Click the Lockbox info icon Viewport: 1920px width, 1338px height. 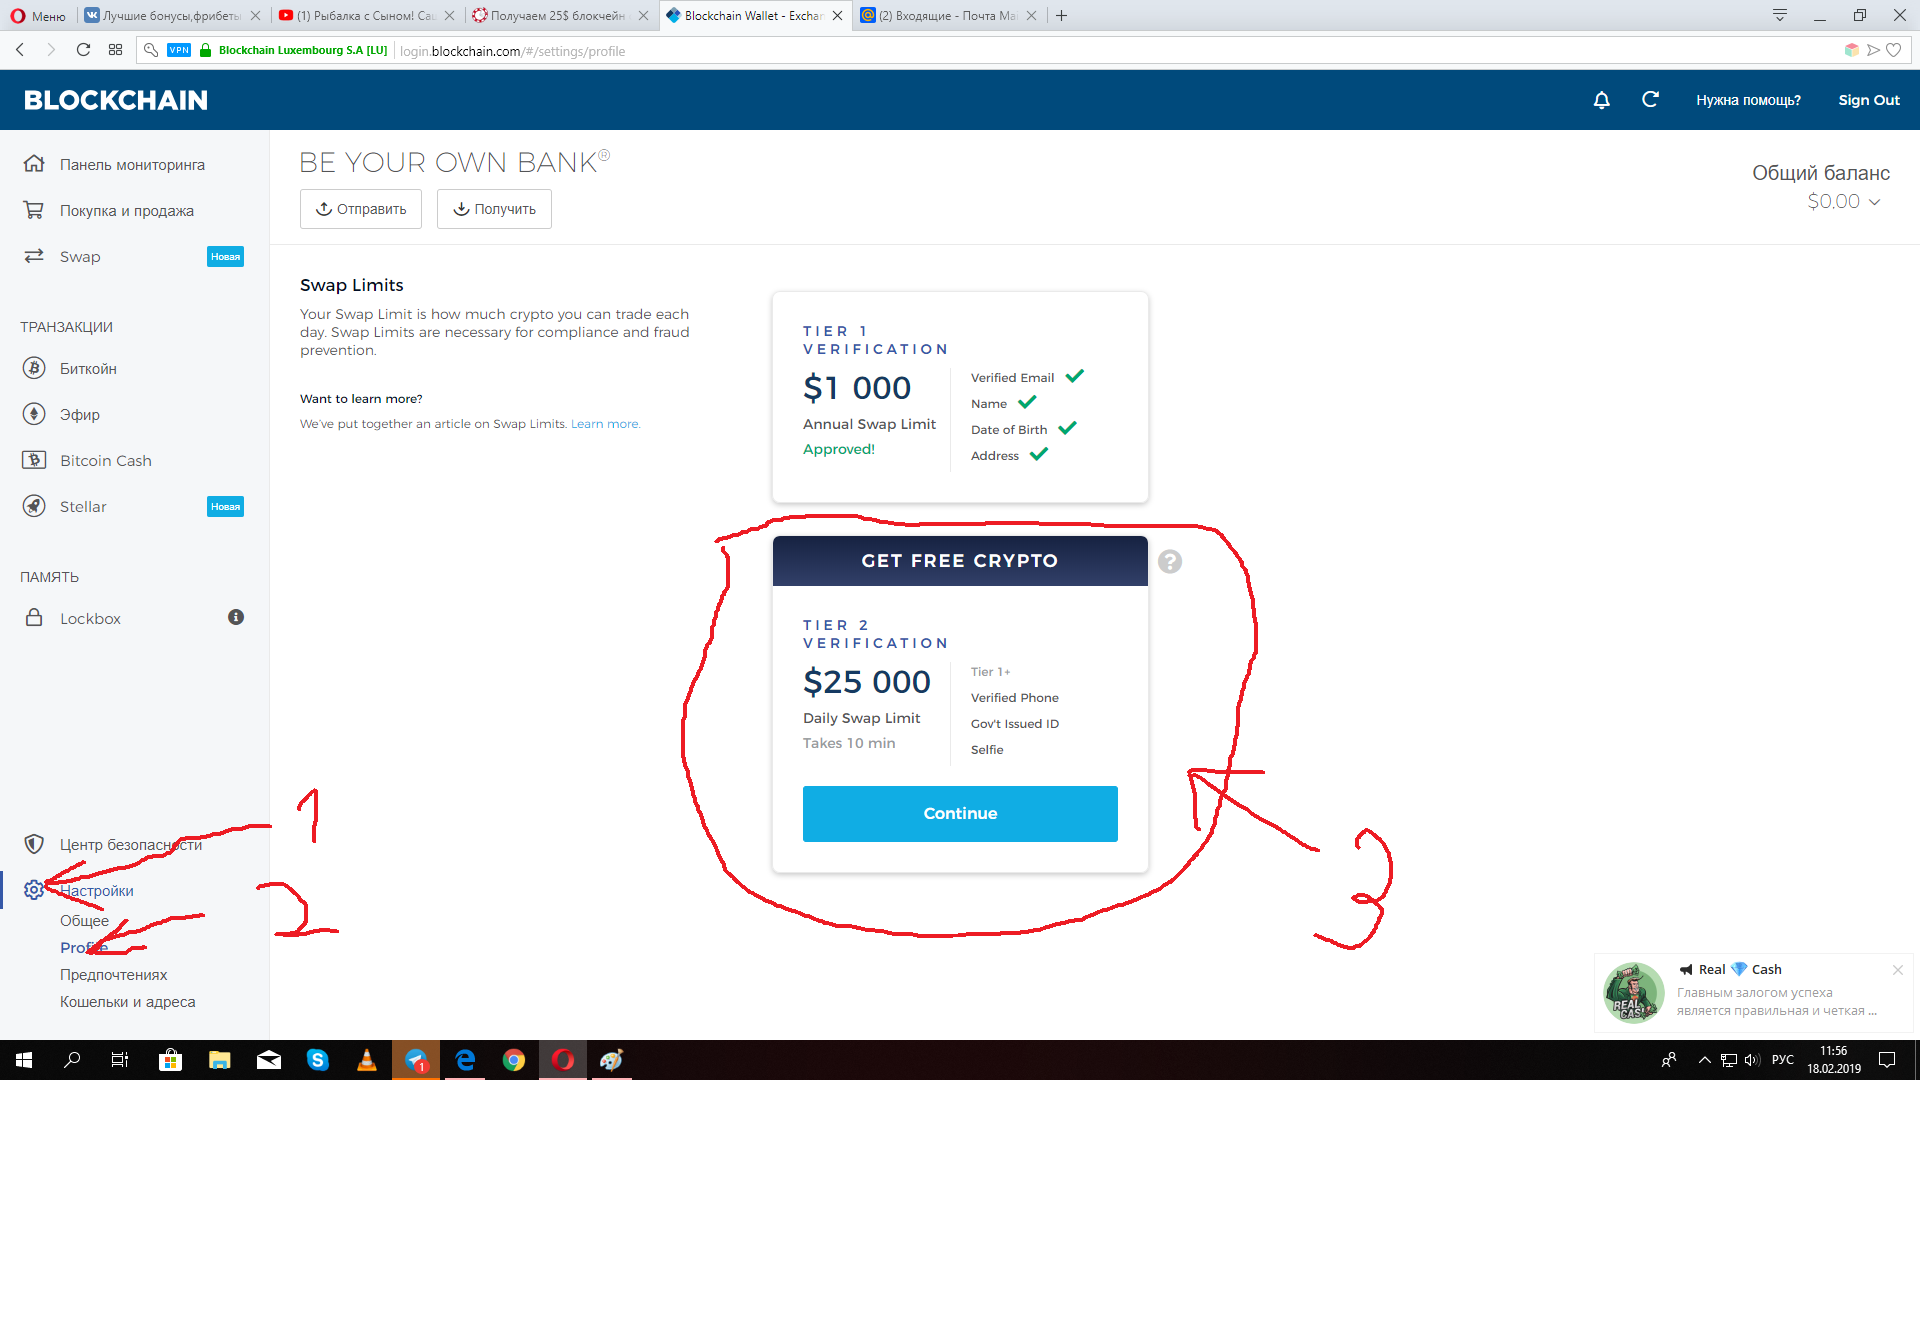coord(236,617)
